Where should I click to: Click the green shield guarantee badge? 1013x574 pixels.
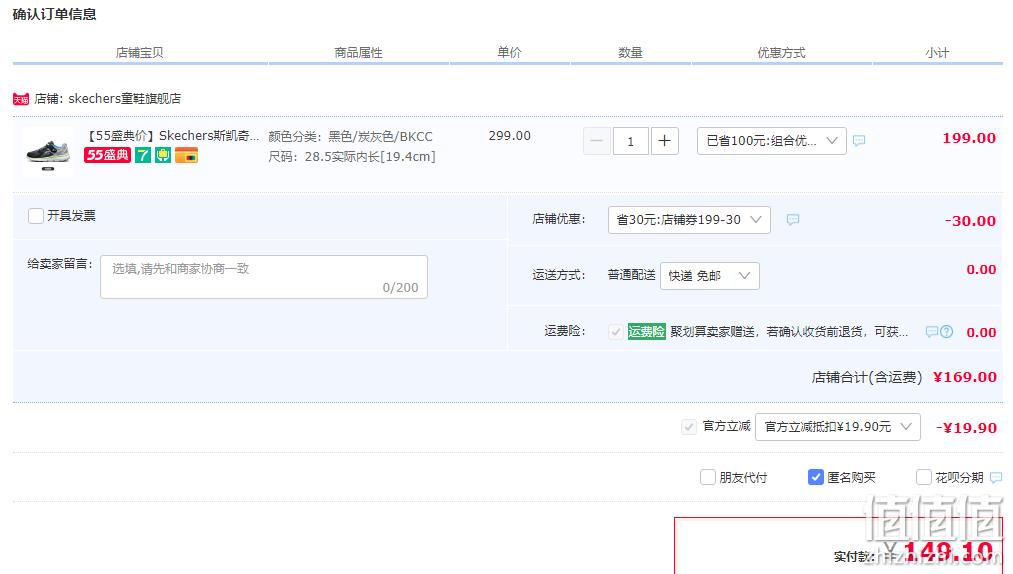click(x=163, y=155)
